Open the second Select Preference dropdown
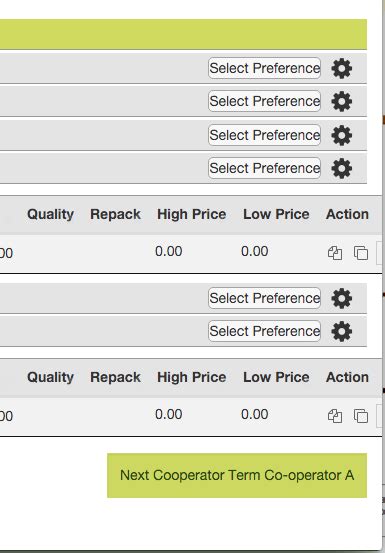Screen dimensions: 385x553 tap(264, 101)
